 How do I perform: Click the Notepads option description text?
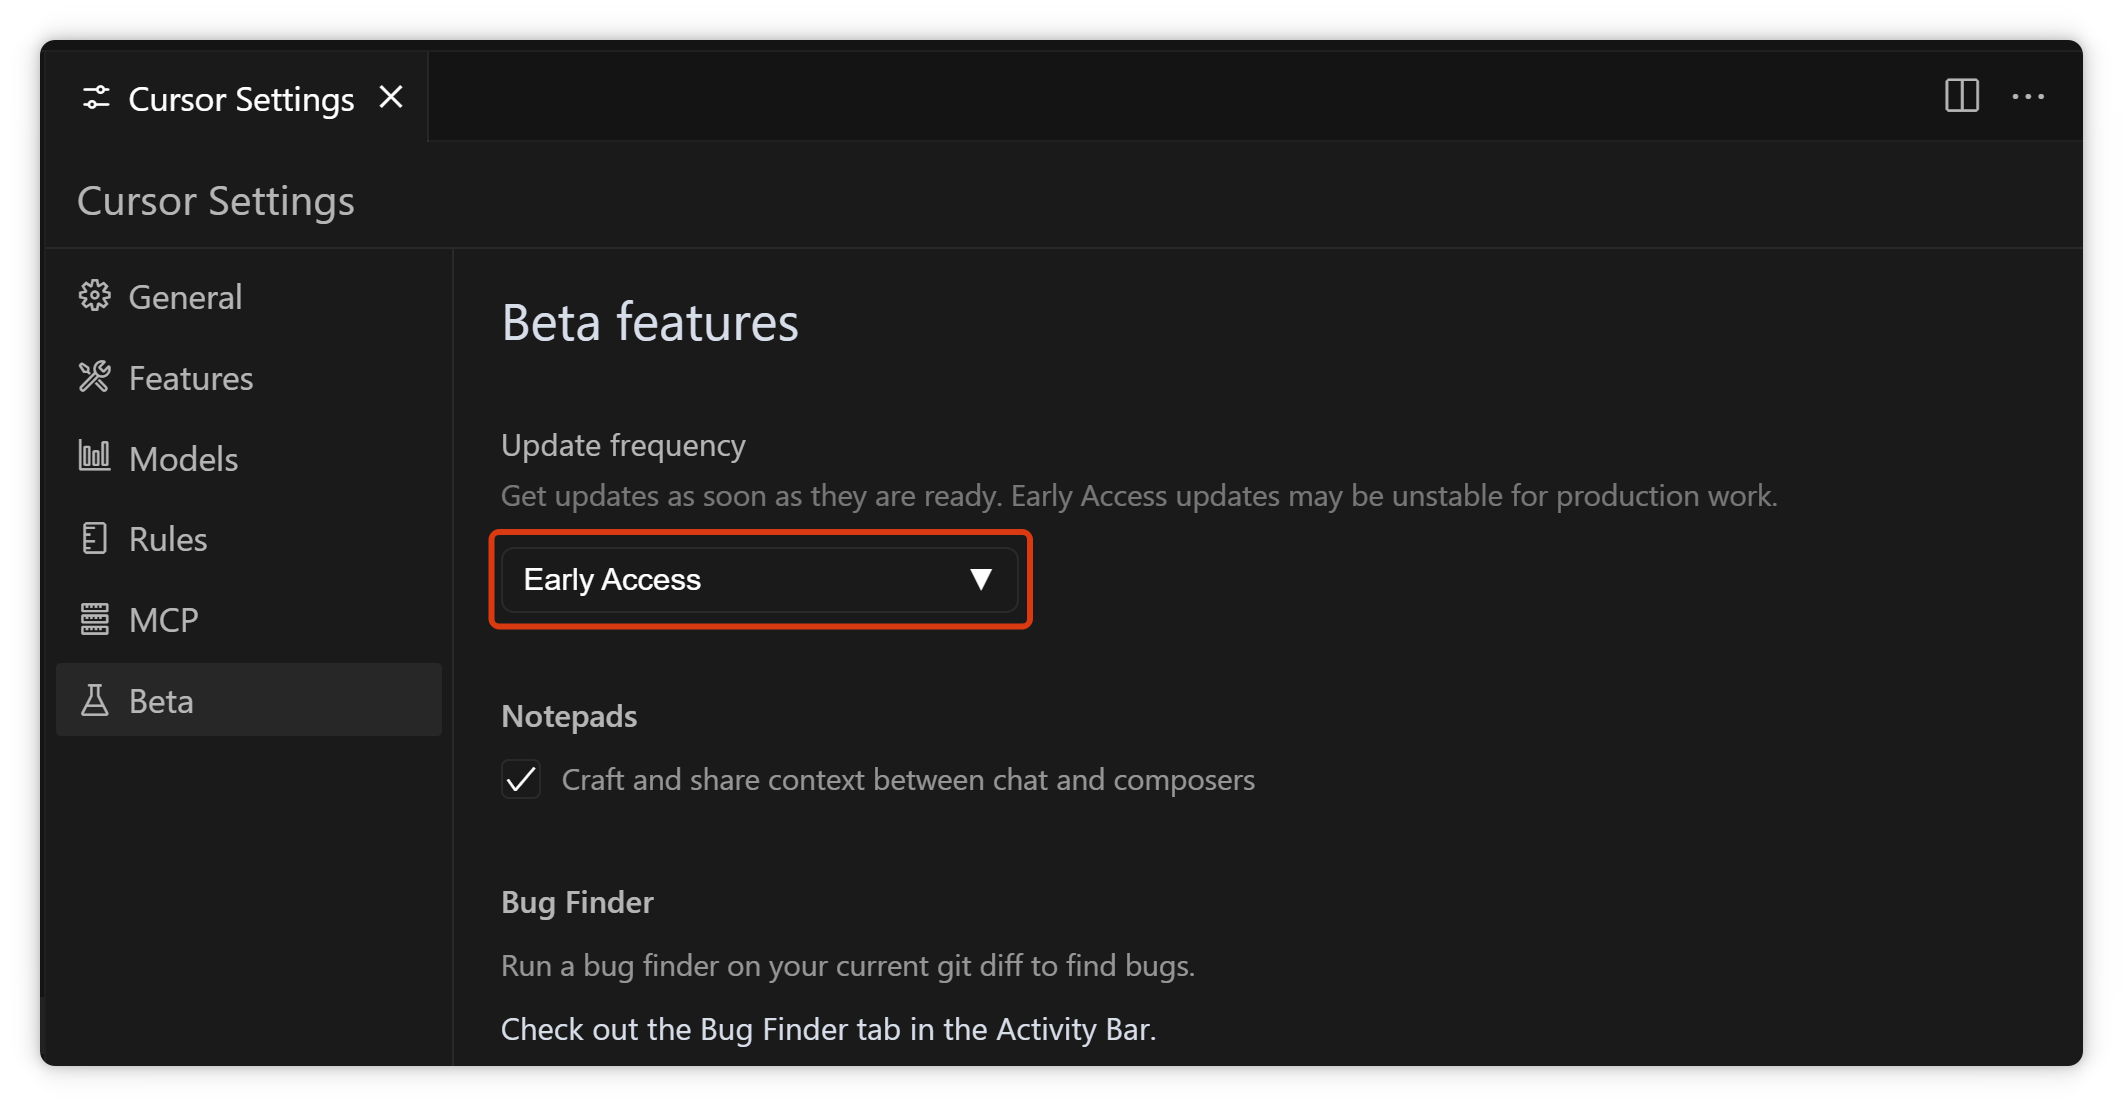(908, 780)
